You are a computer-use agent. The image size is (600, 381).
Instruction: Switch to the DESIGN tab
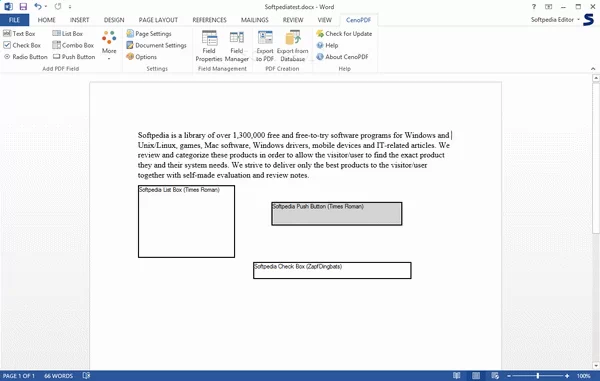114,20
